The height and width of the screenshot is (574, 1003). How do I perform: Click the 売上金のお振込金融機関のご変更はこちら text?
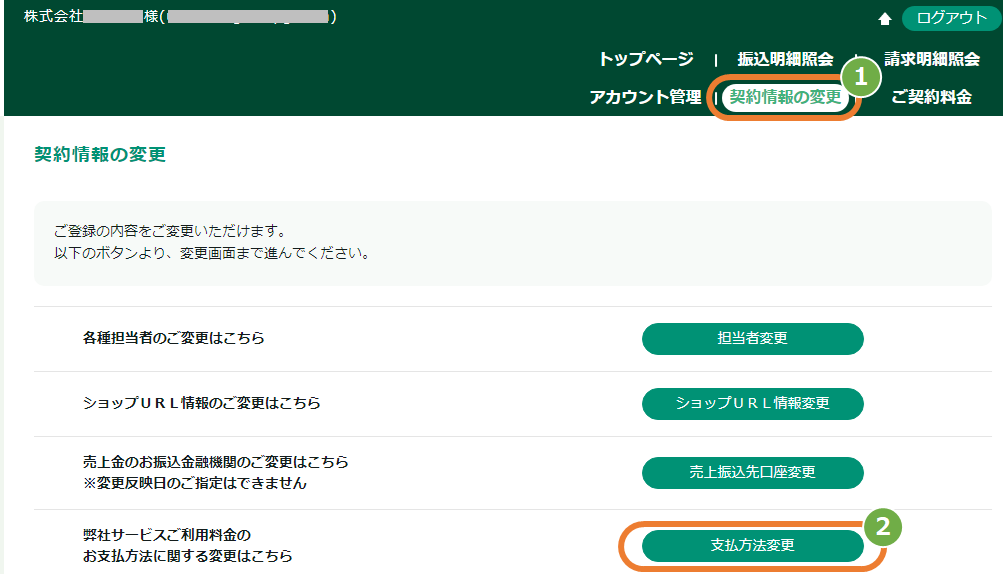pyautogui.click(x=216, y=463)
